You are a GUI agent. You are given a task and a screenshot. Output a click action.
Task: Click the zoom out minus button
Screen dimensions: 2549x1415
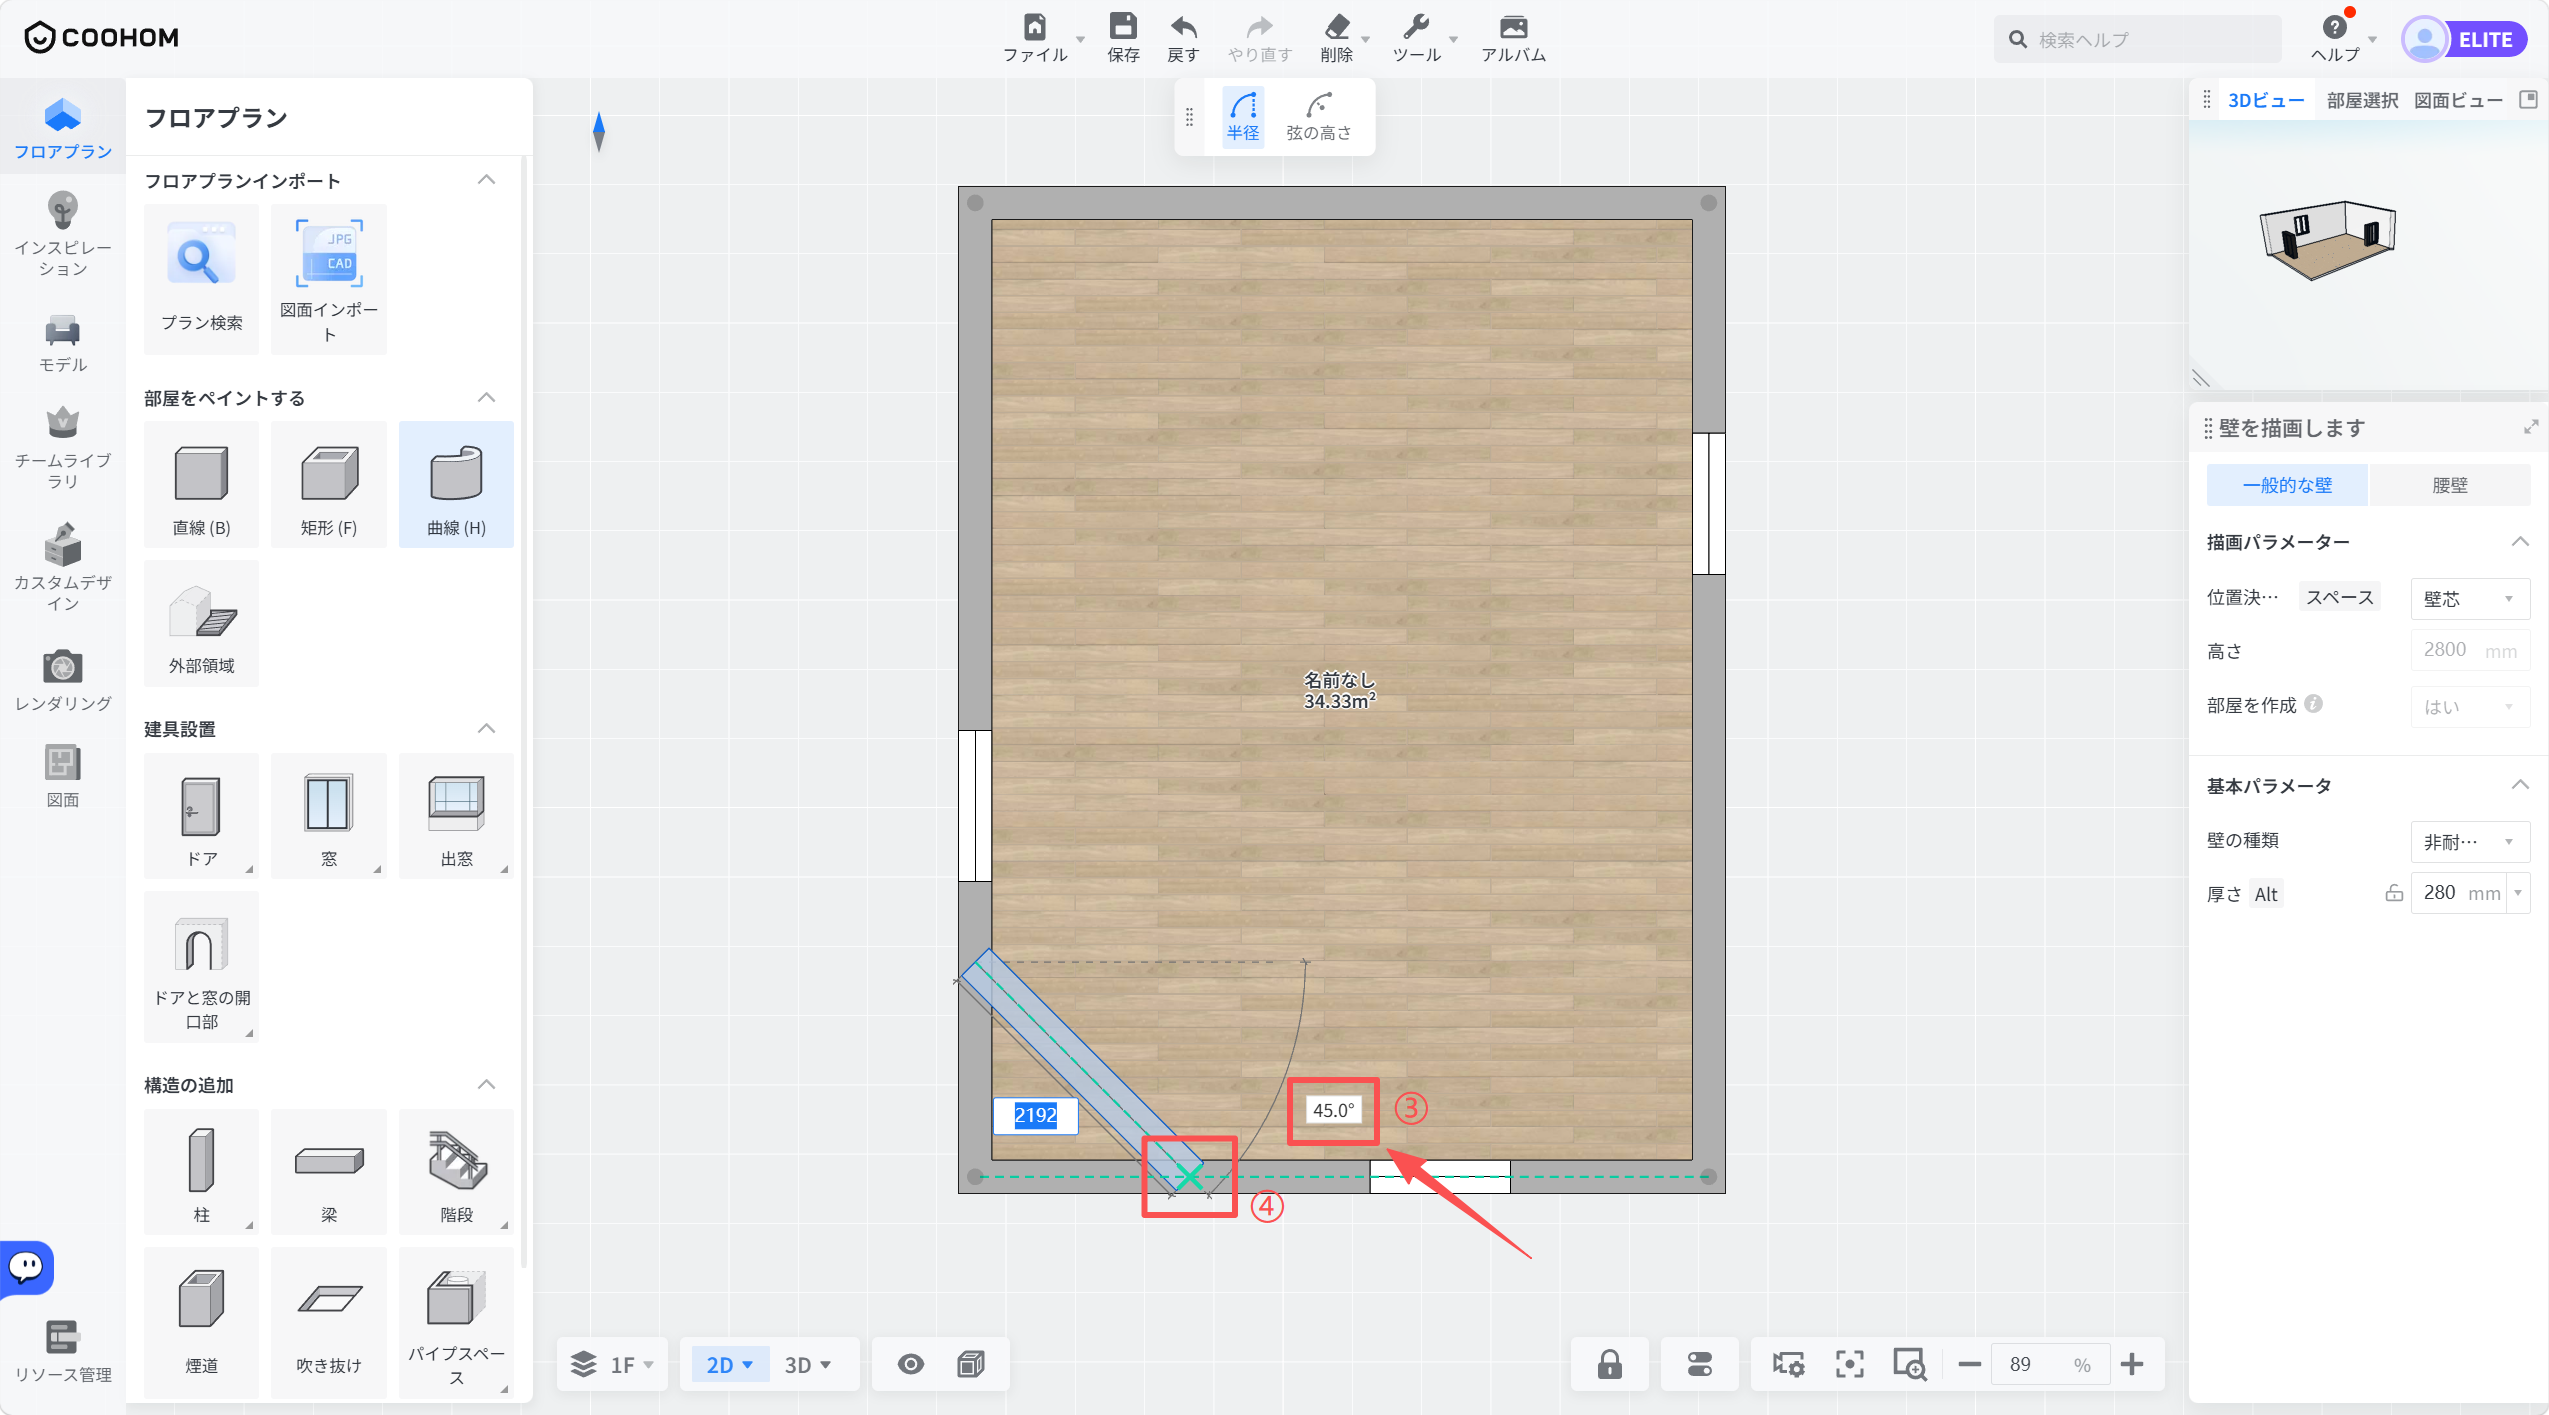point(1969,1364)
